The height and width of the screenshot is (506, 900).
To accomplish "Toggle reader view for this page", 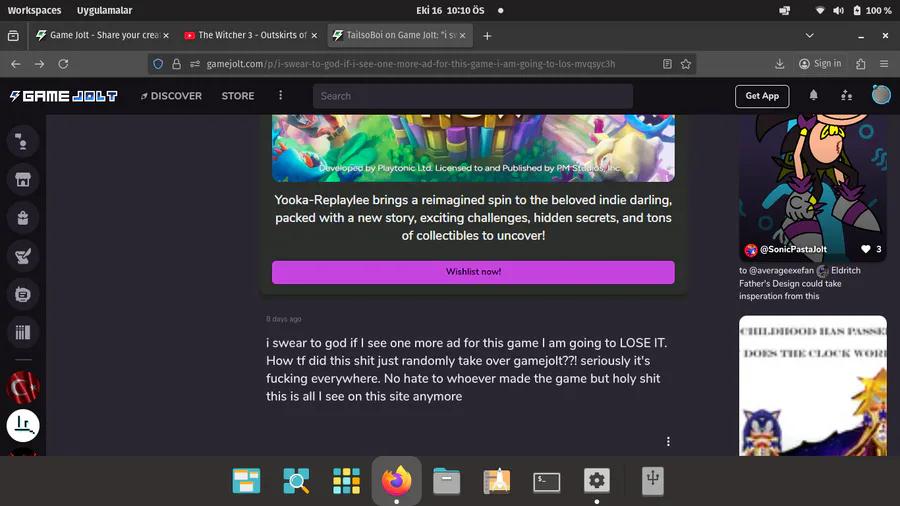I will pos(667,64).
